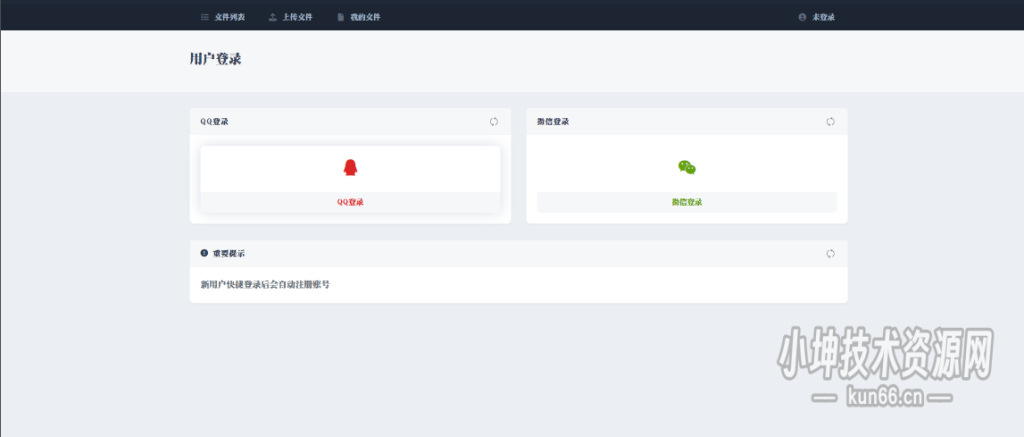Open the 我的文件 menu item

(359, 18)
